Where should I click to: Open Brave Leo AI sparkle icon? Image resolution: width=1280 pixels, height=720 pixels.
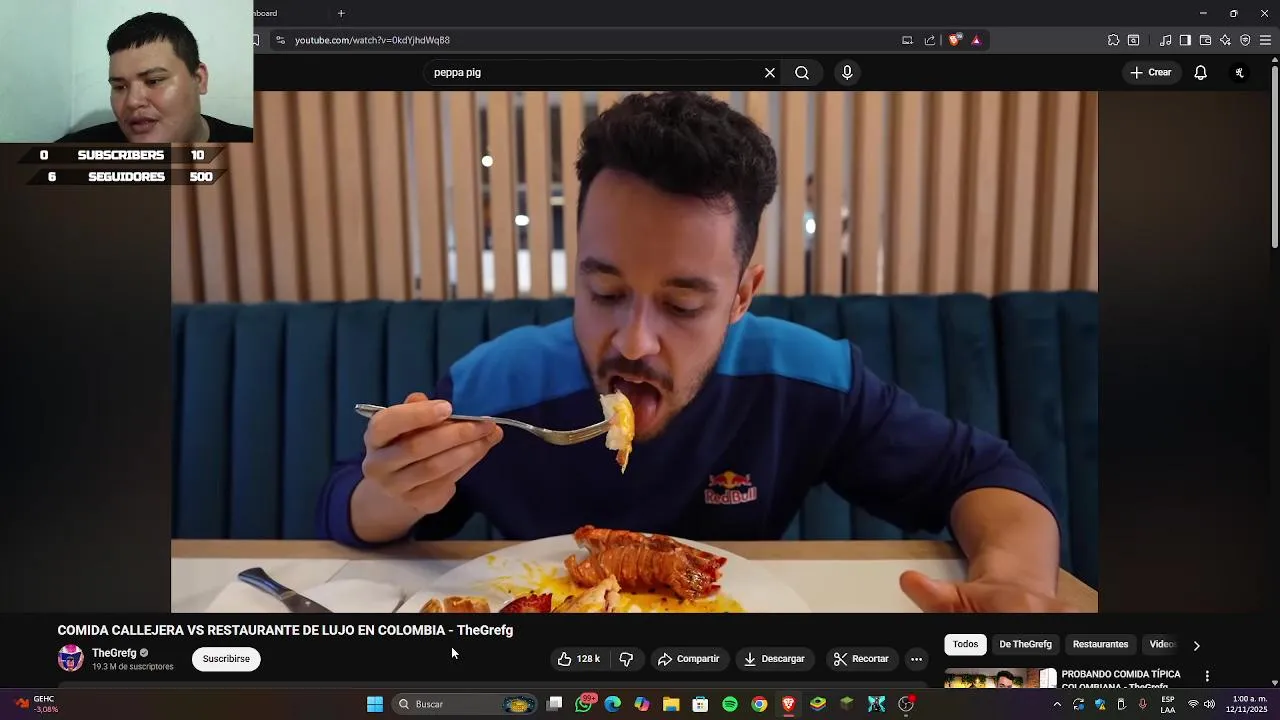(1225, 40)
